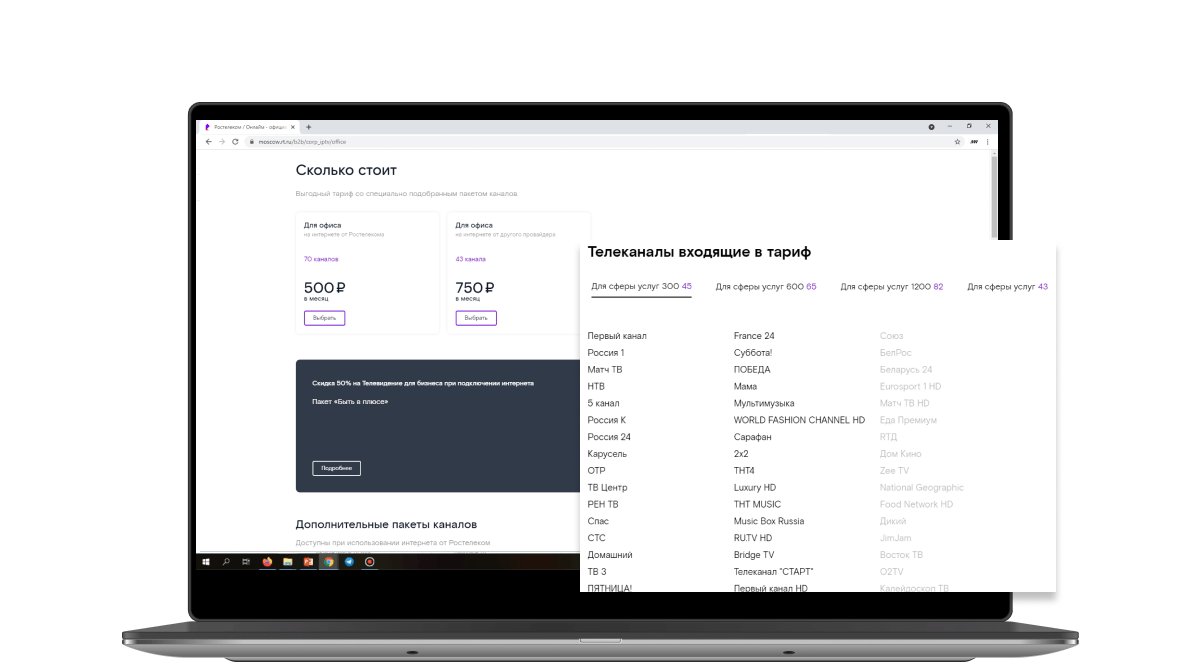
Task: Click the 'НТВ' channel name
Action: pos(596,386)
